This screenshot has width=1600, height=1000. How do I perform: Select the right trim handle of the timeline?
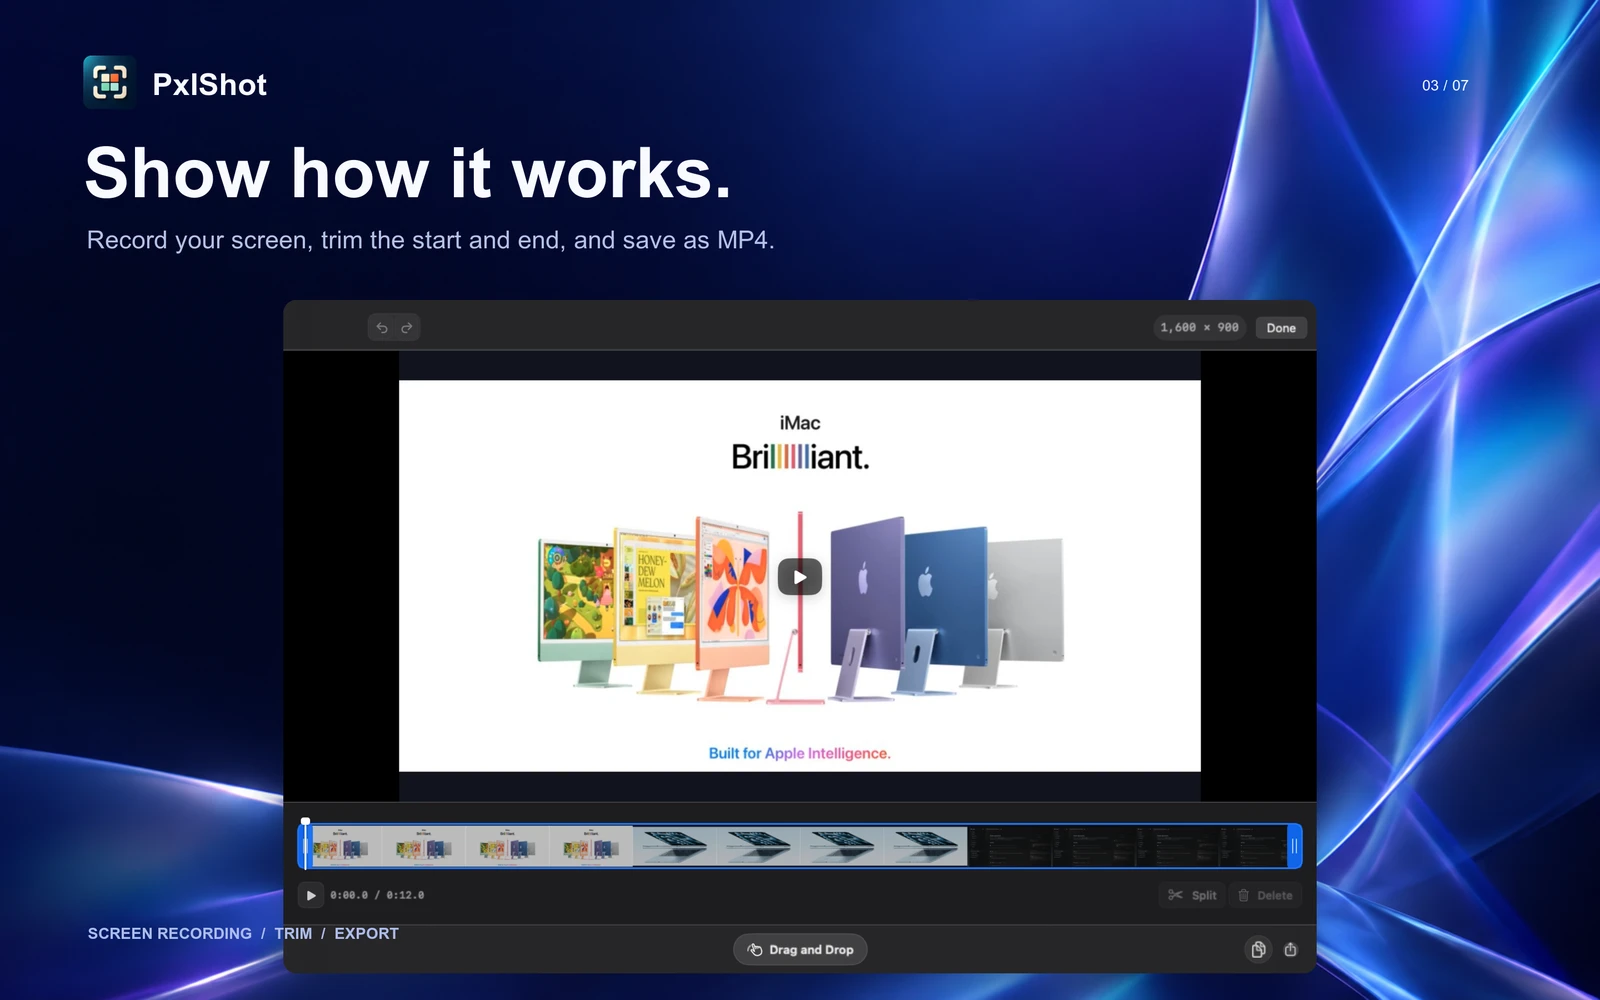pos(1294,846)
